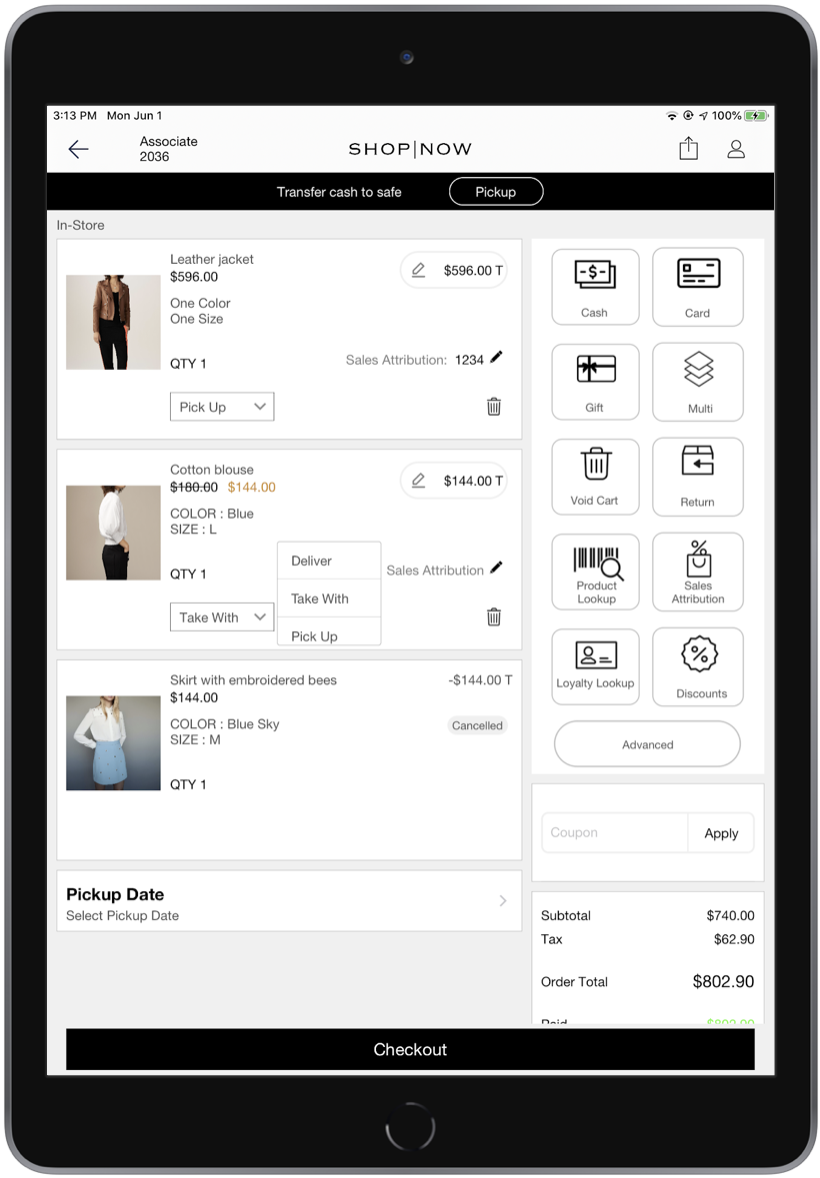
Task: Delete Cotton blouse with trash icon
Action: 494,617
